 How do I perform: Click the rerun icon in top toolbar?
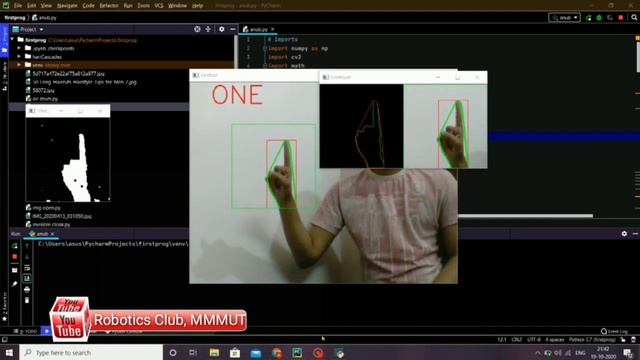click(588, 18)
